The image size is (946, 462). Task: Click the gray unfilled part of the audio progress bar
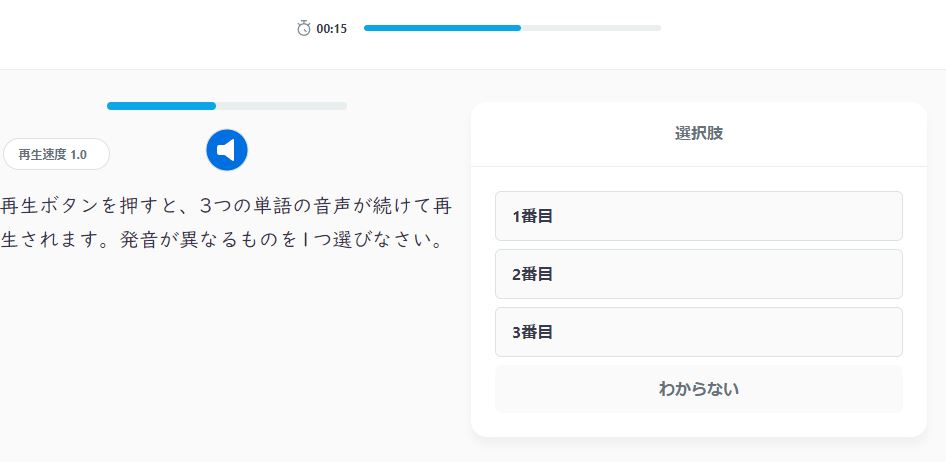click(x=281, y=106)
